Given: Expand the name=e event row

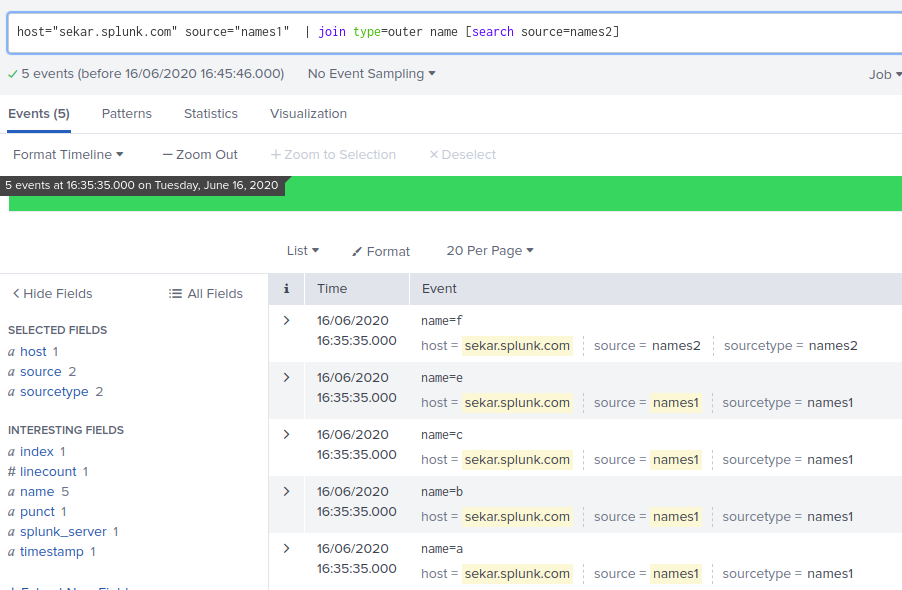Looking at the screenshot, I should pyautogui.click(x=286, y=378).
